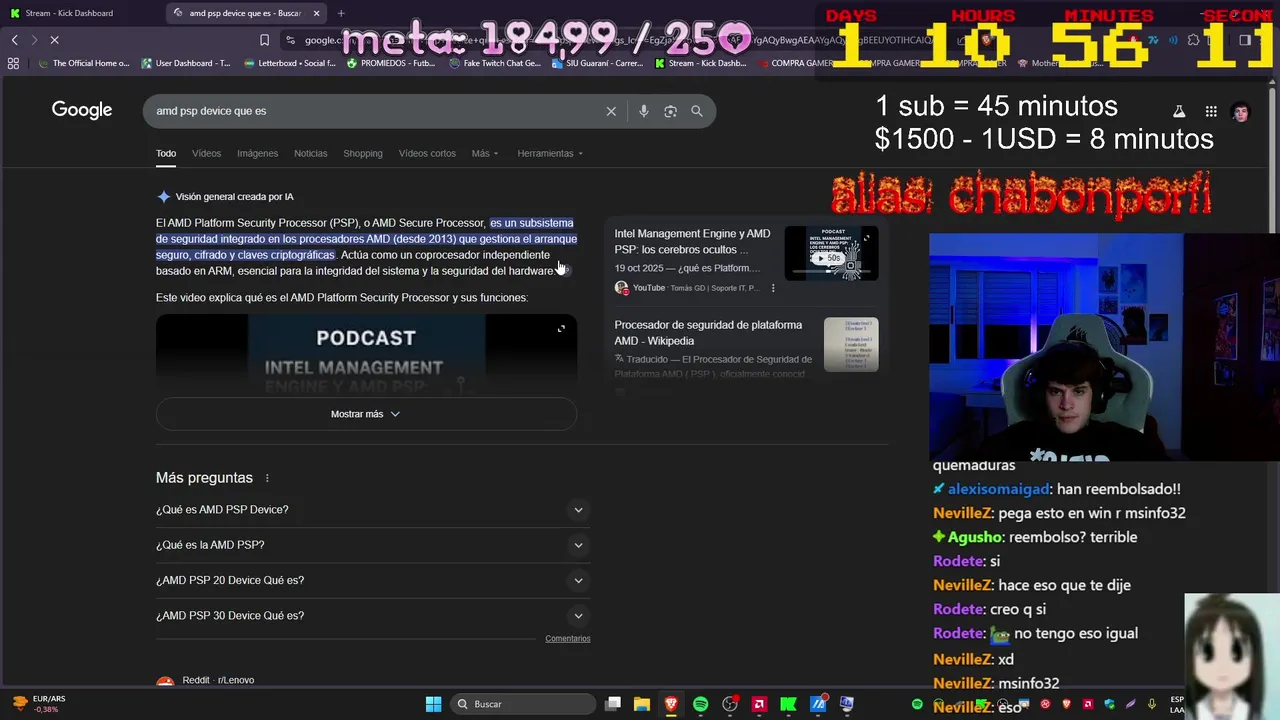This screenshot has width=1280, height=720.
Task: Click the Google logo
Action: [x=82, y=110]
